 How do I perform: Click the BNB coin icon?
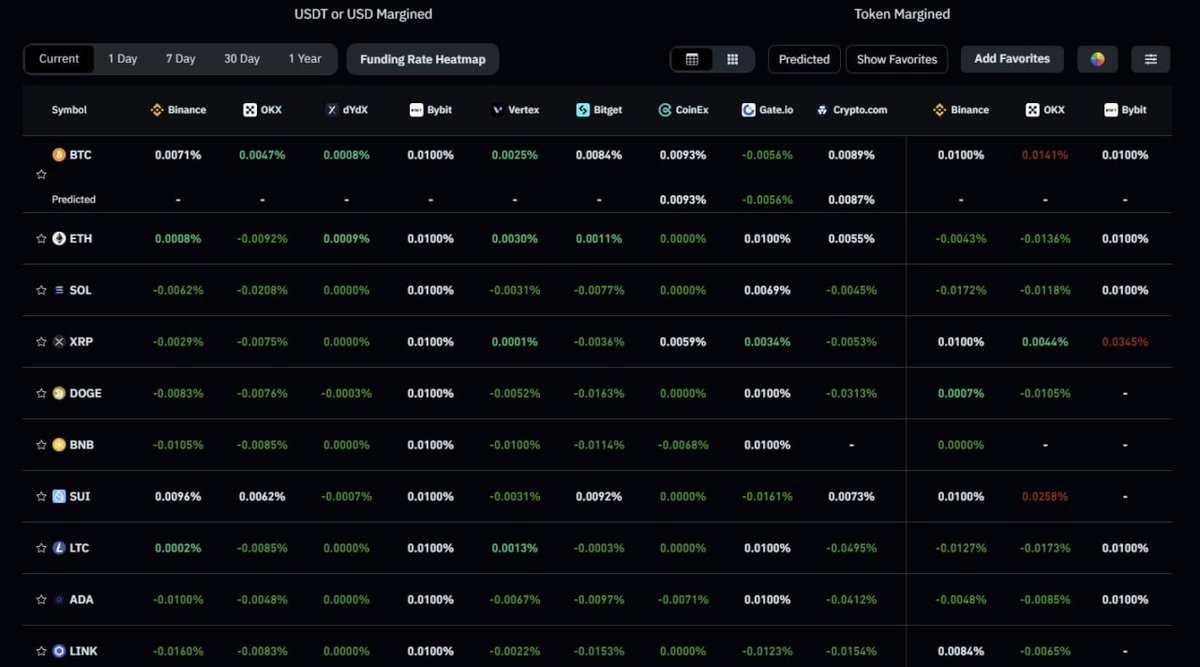[59, 445]
